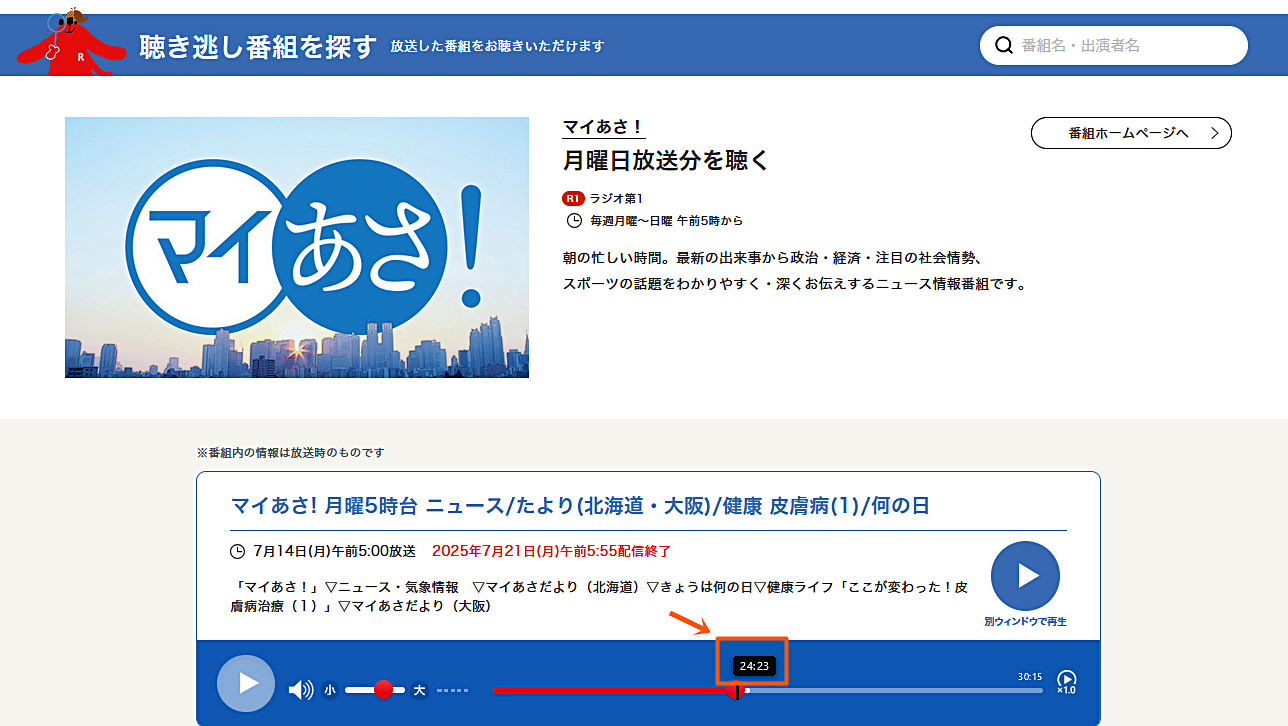Image resolution: width=1288 pixels, height=726 pixels.
Task: Click the seek bar playhead handle
Action: pos(738,691)
